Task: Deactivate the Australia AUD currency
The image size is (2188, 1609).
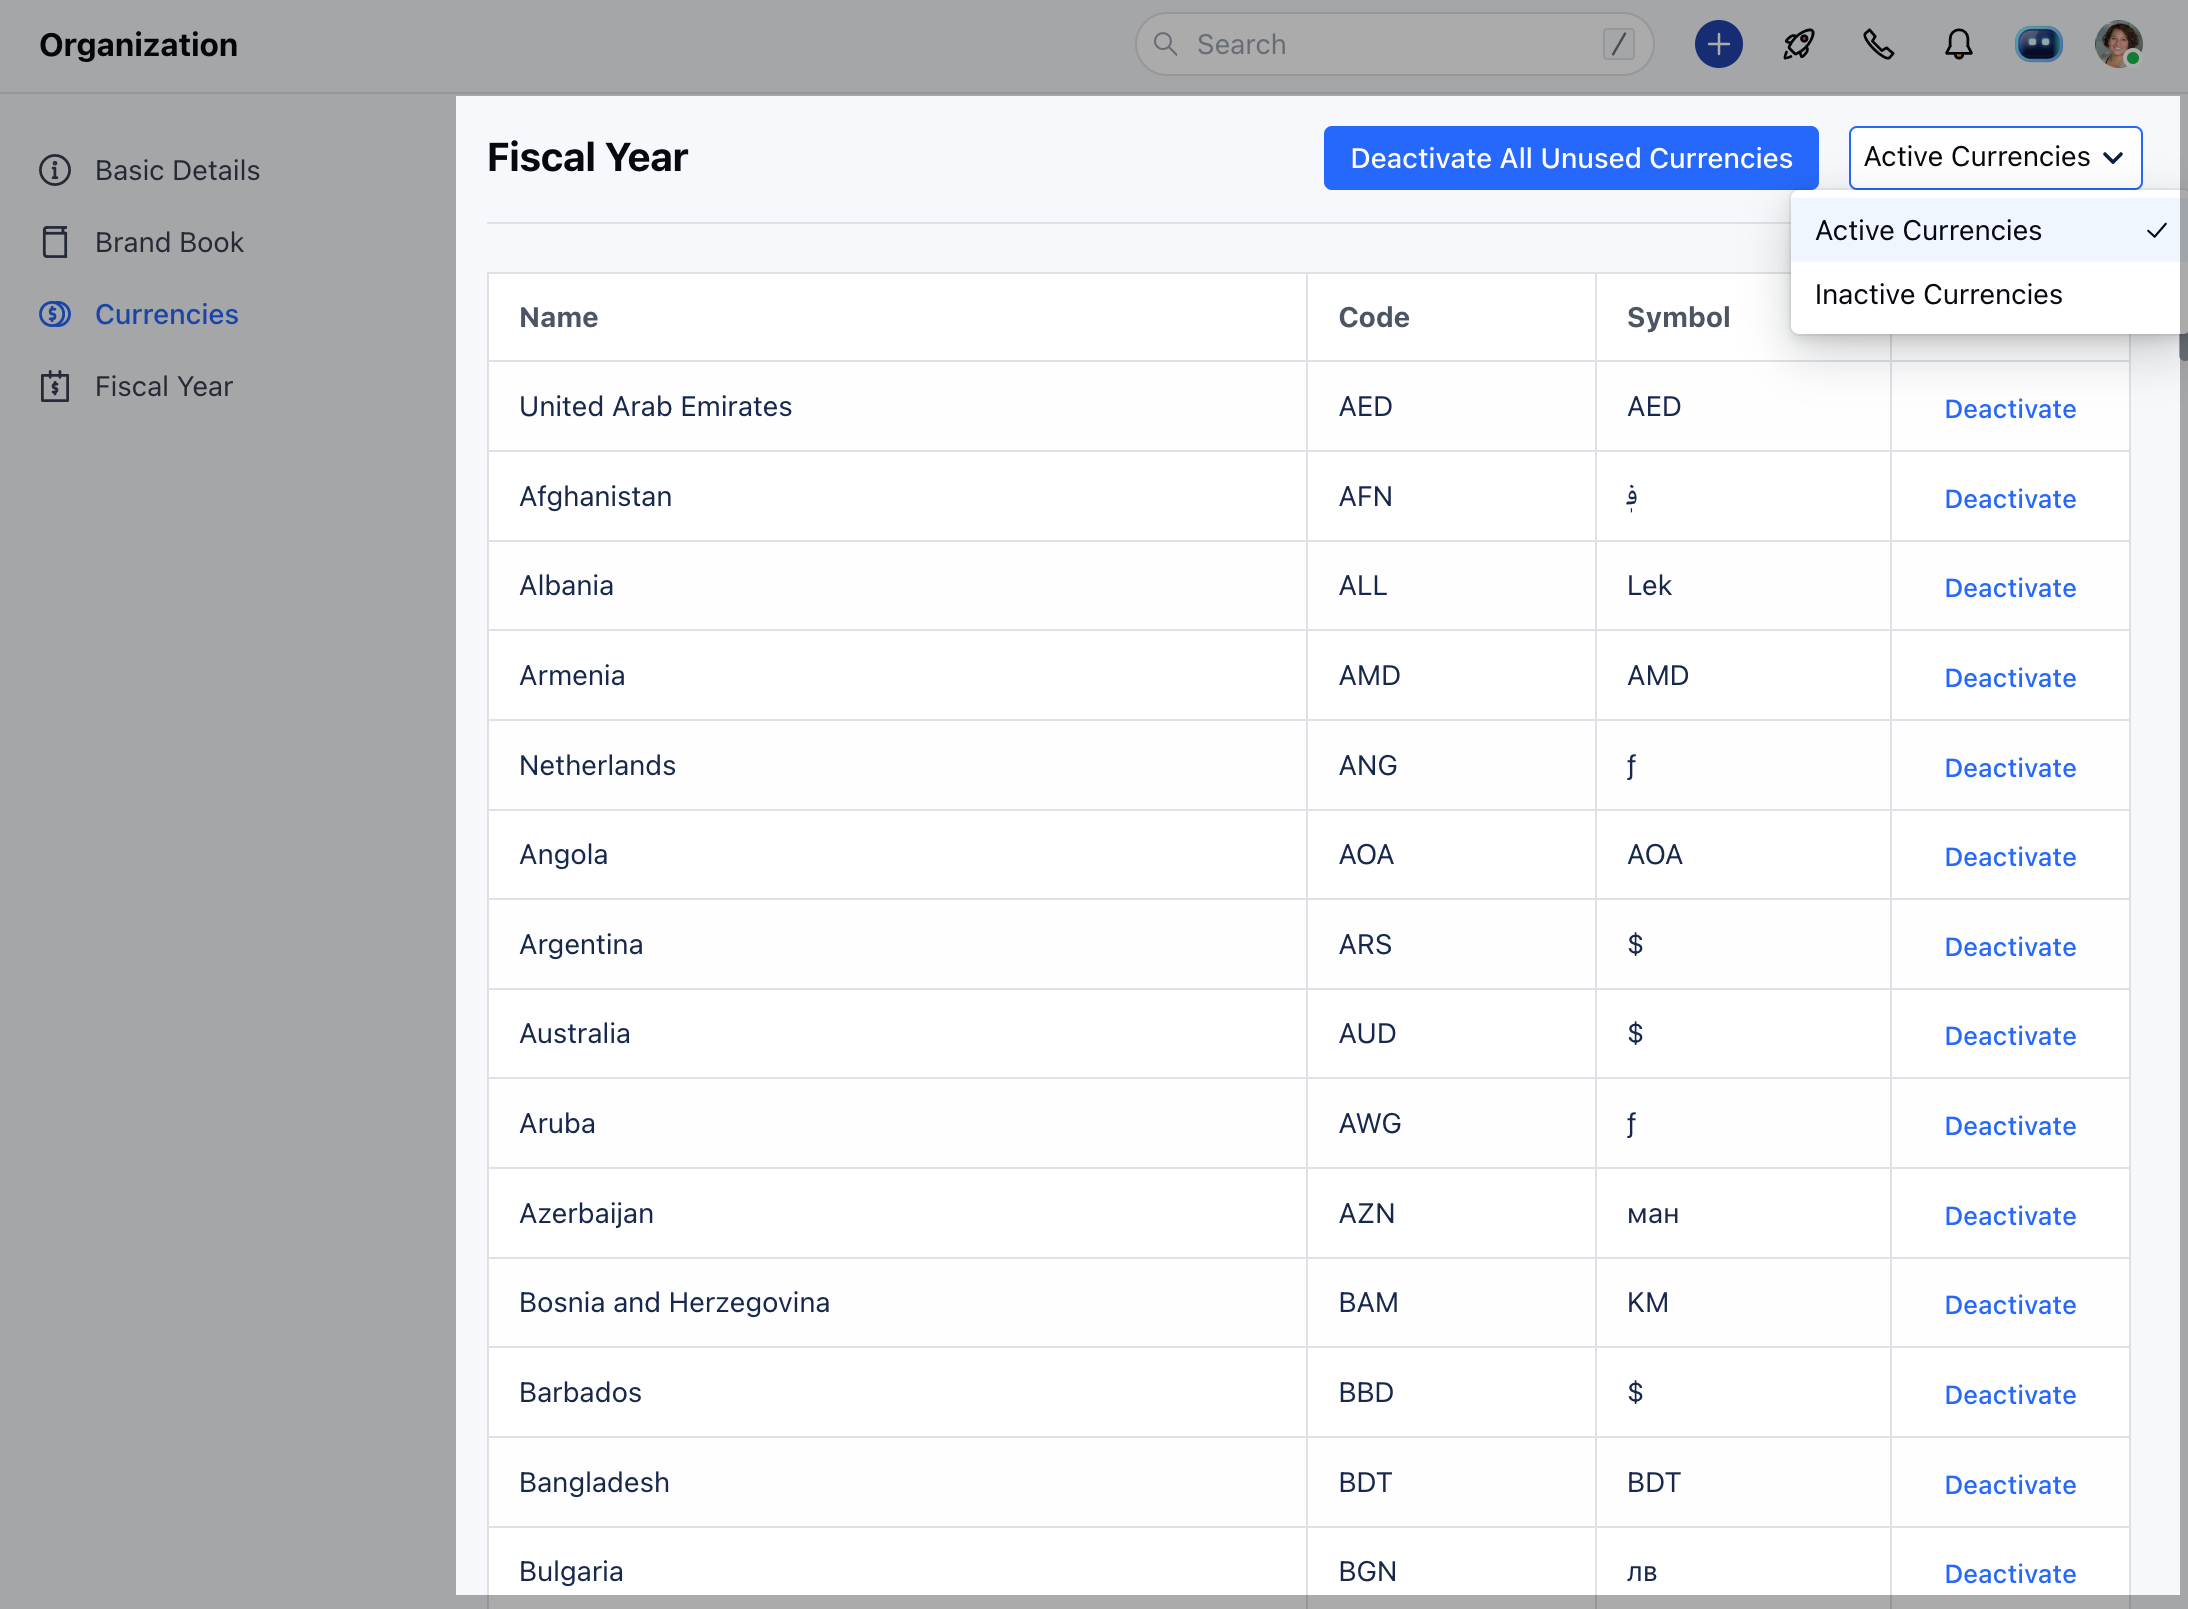Action: (2009, 1036)
